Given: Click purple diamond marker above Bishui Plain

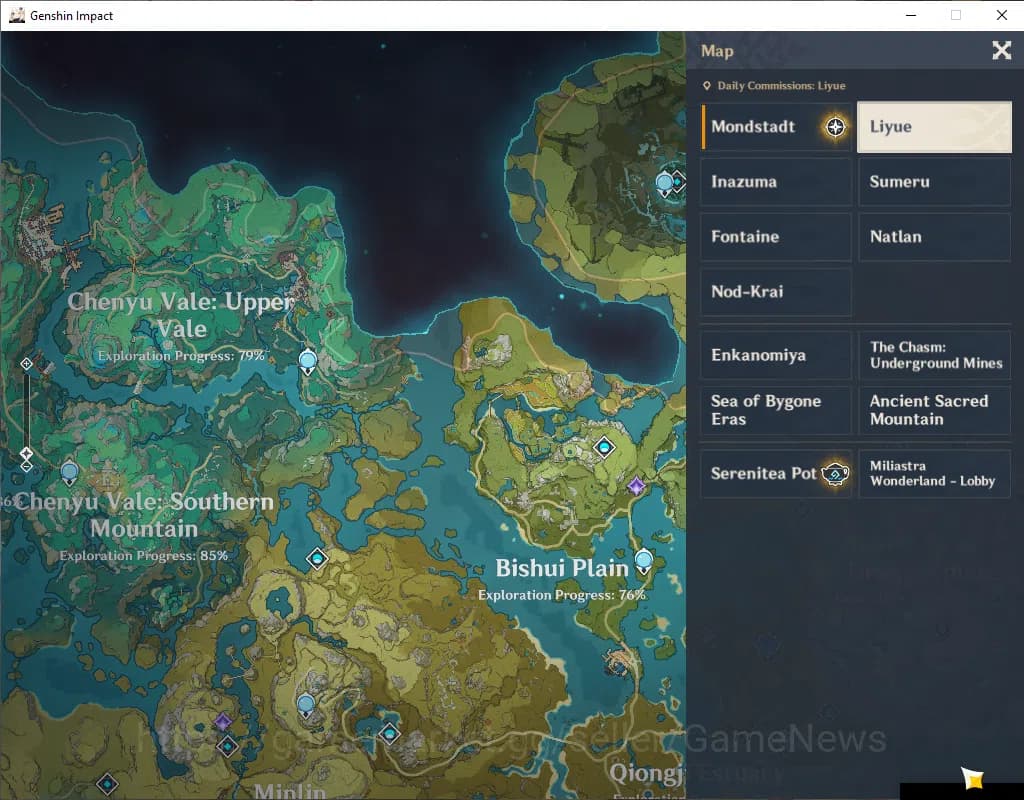Looking at the screenshot, I should pos(636,486).
